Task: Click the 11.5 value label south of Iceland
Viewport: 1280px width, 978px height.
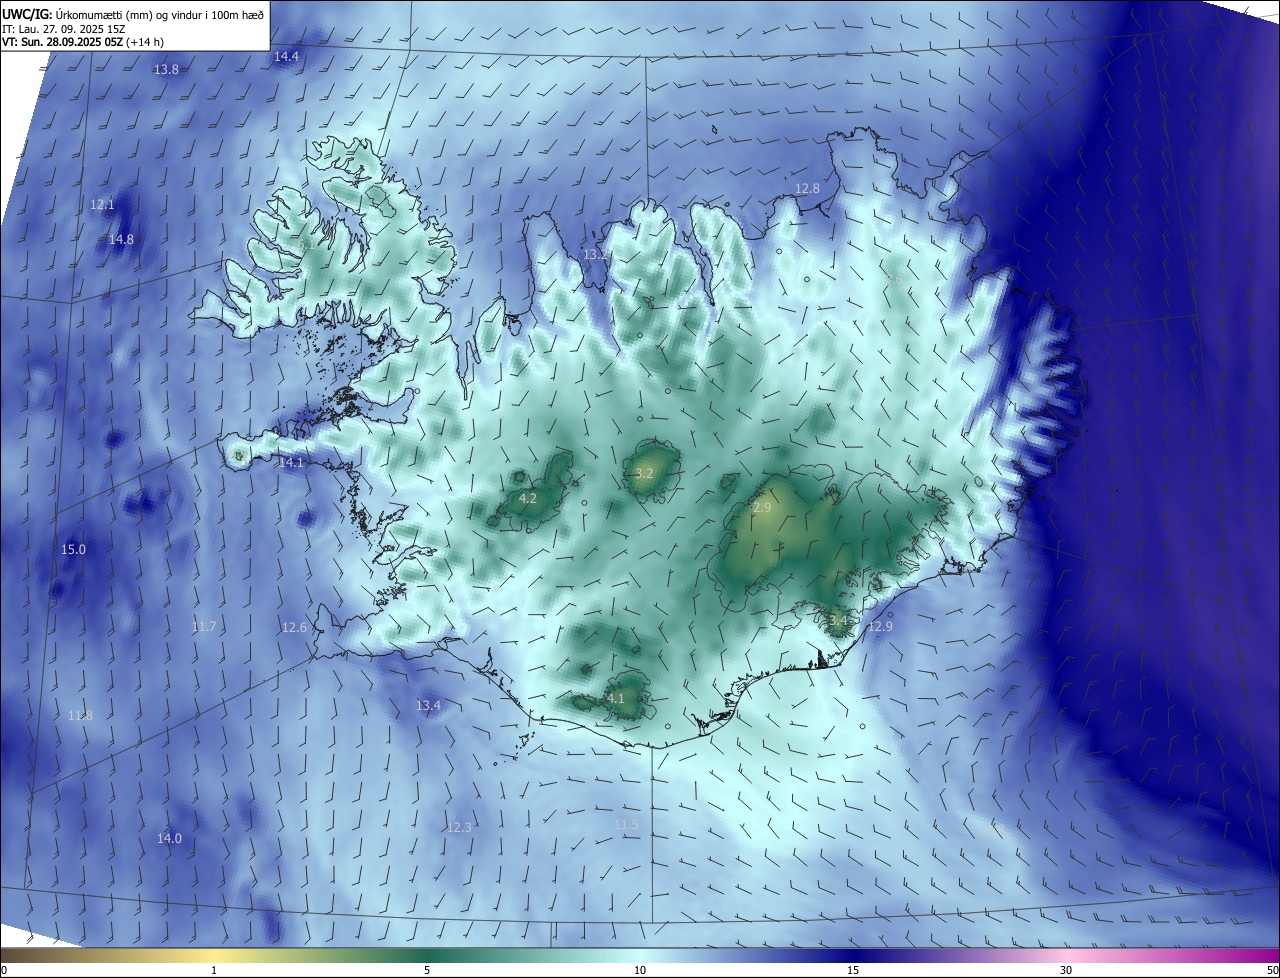Action: [626, 825]
